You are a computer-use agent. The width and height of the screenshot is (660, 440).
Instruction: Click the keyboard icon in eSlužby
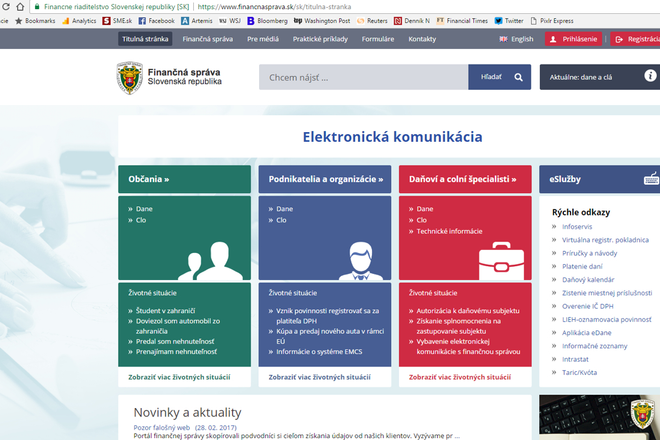pyautogui.click(x=651, y=179)
